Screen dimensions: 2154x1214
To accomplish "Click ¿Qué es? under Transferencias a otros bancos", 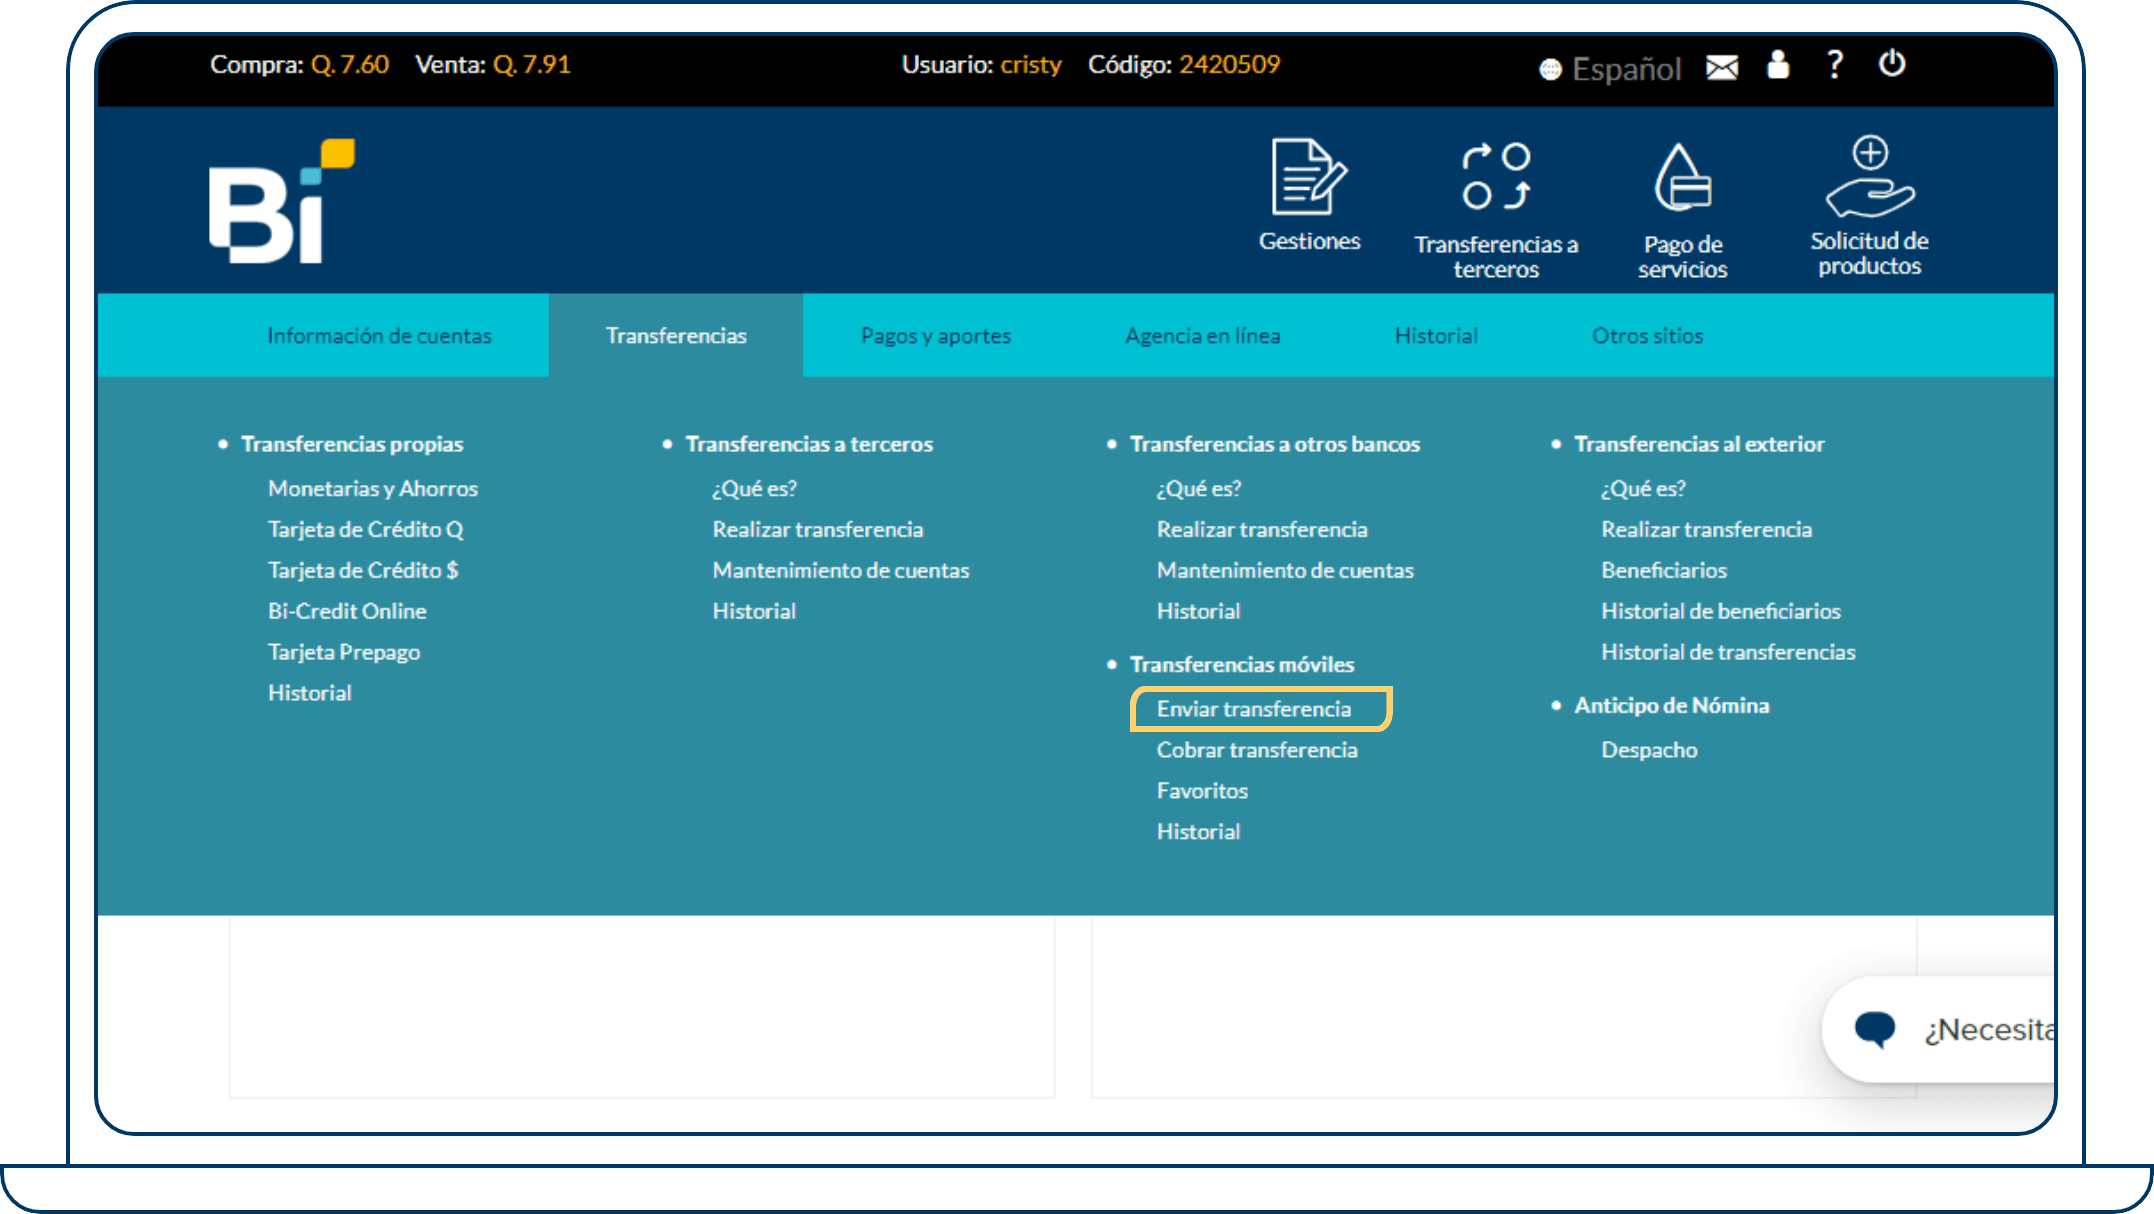I will (1198, 489).
